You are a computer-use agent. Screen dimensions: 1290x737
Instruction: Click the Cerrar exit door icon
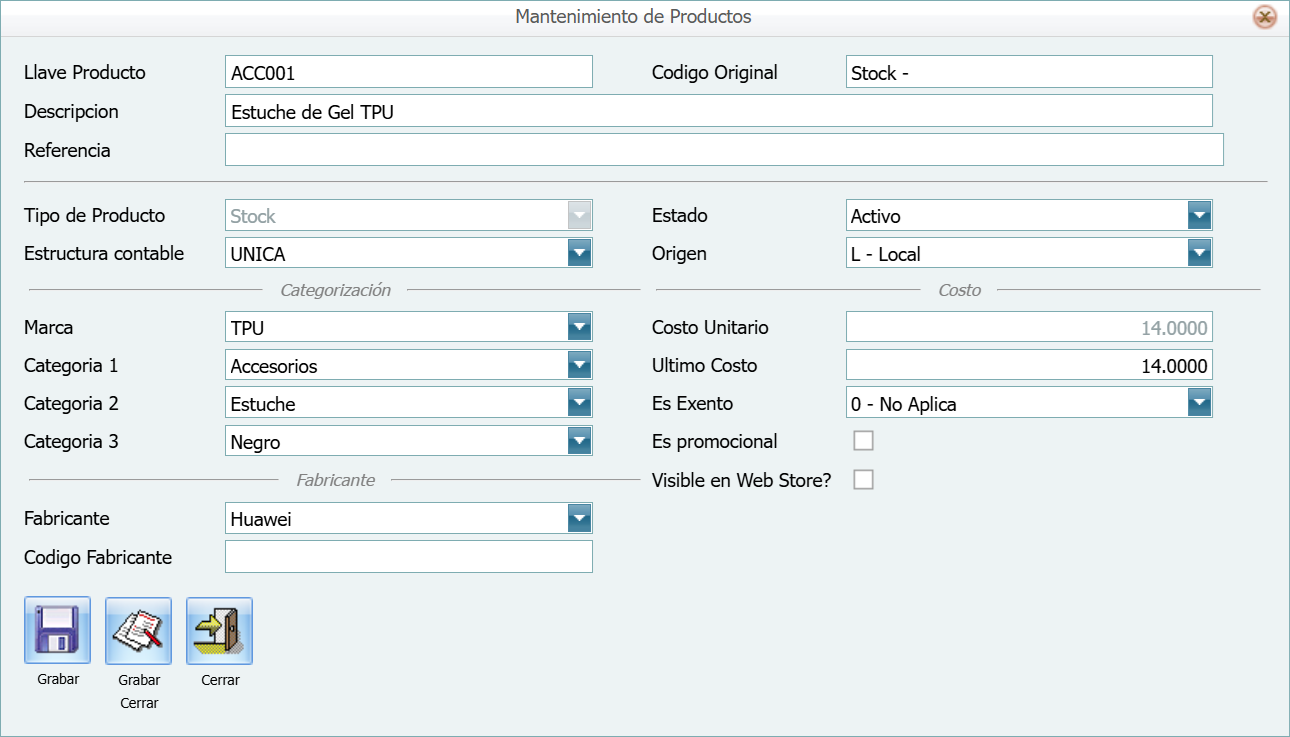(x=219, y=631)
